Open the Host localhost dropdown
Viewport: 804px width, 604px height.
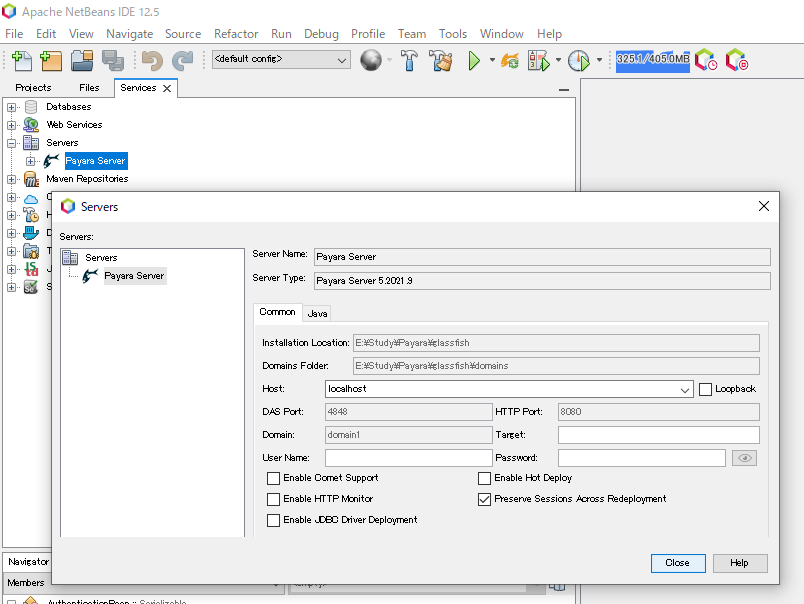685,390
